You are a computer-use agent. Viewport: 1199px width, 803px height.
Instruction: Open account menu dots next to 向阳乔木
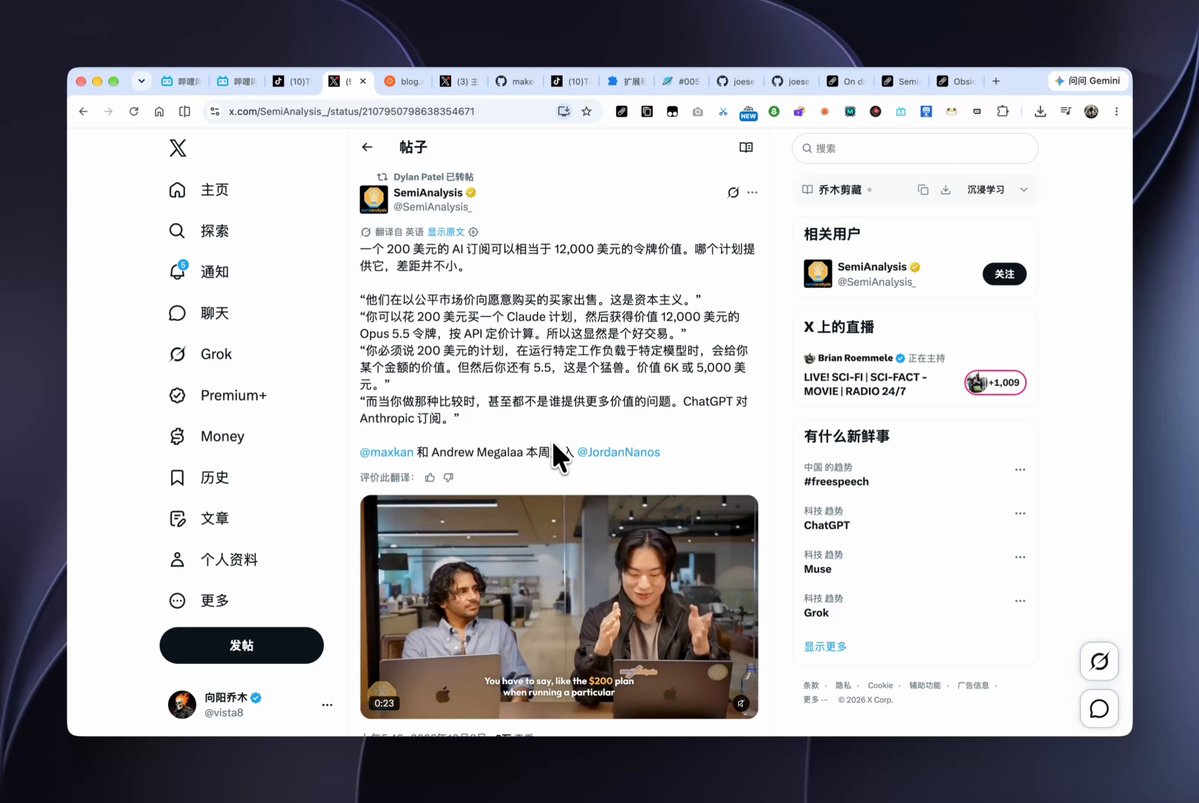coord(327,704)
